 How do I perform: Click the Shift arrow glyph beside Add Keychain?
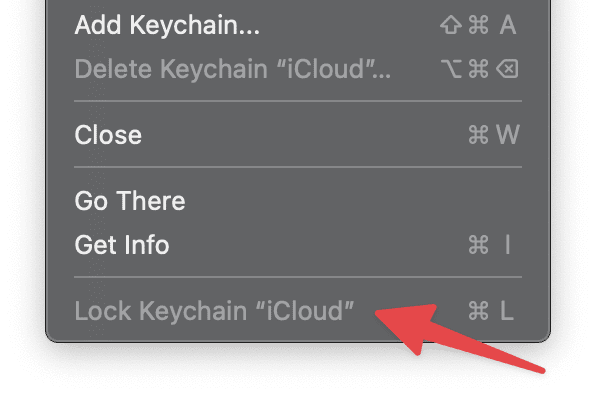[451, 25]
